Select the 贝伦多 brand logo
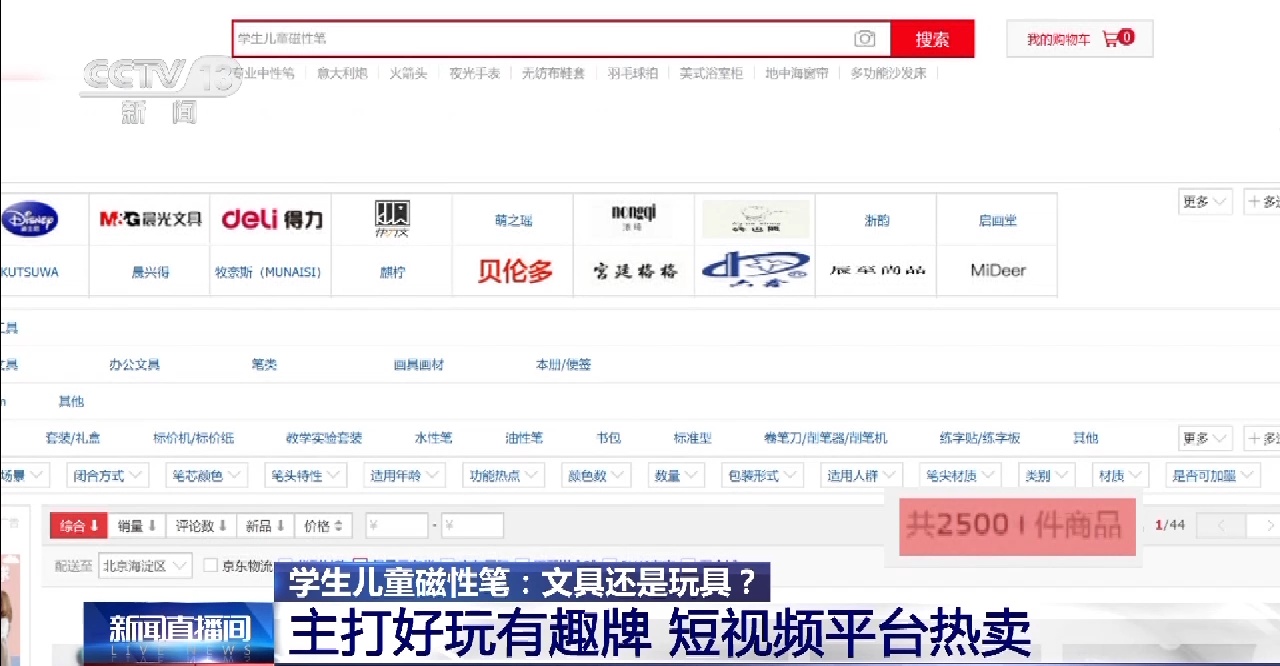This screenshot has width=1280, height=666. click(514, 271)
